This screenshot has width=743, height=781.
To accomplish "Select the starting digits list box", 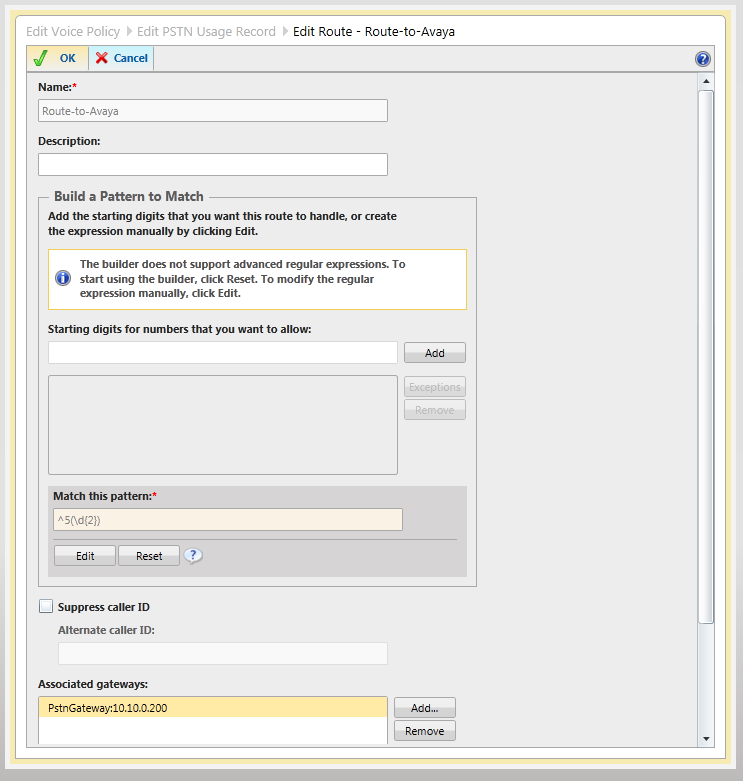I will tap(223, 425).
